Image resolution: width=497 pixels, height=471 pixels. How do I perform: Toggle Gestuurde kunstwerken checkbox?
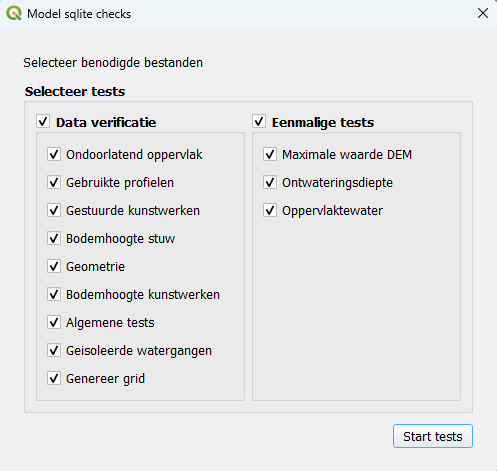click(54, 211)
